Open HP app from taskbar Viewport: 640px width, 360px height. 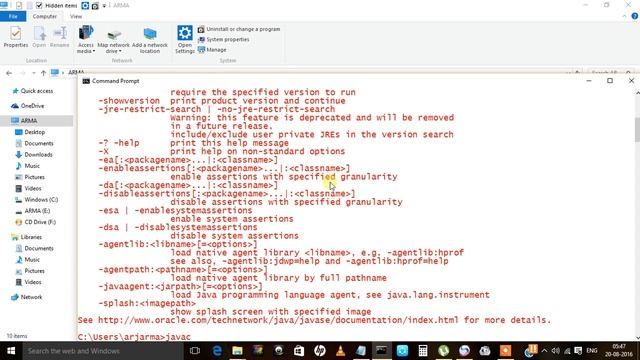tap(320, 351)
